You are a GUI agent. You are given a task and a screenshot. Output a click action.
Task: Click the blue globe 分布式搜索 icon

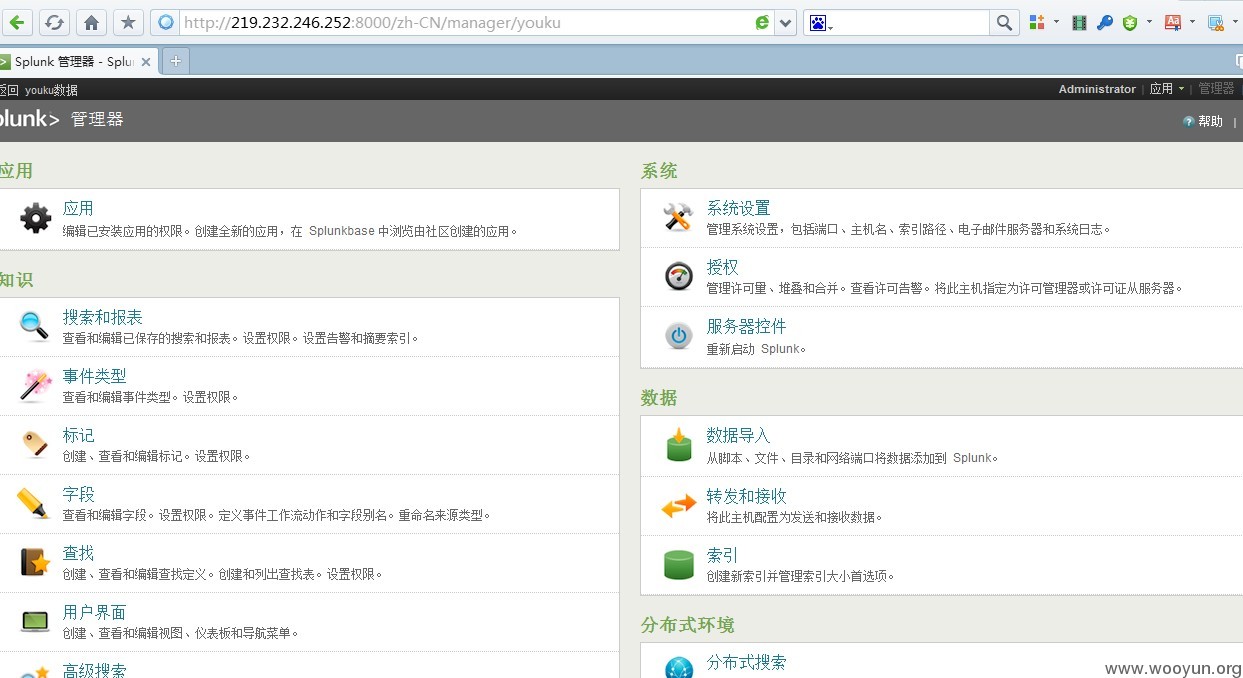point(679,668)
